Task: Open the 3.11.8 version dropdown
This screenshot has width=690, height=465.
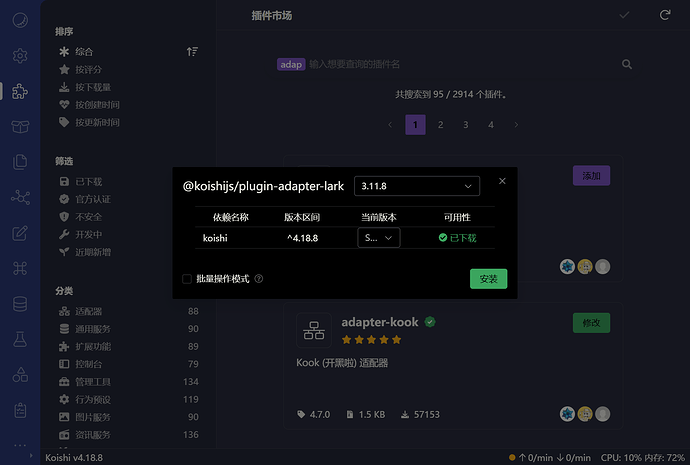Action: [x=416, y=186]
